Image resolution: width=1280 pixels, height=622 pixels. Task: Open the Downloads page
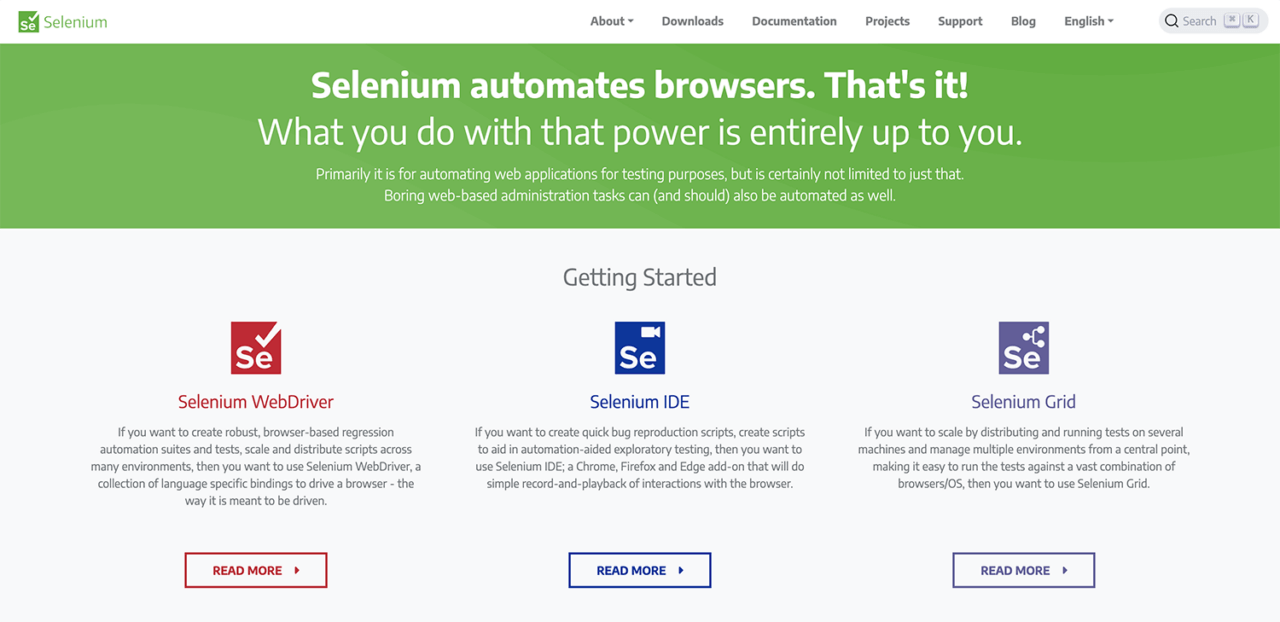pyautogui.click(x=692, y=21)
